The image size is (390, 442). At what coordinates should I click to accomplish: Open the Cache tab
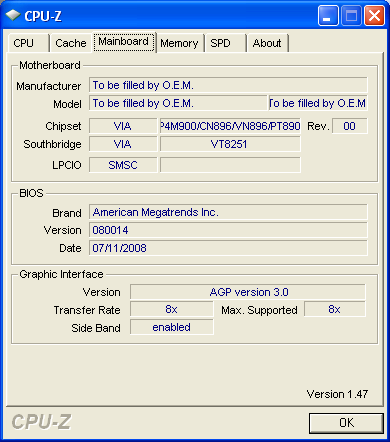point(71,43)
